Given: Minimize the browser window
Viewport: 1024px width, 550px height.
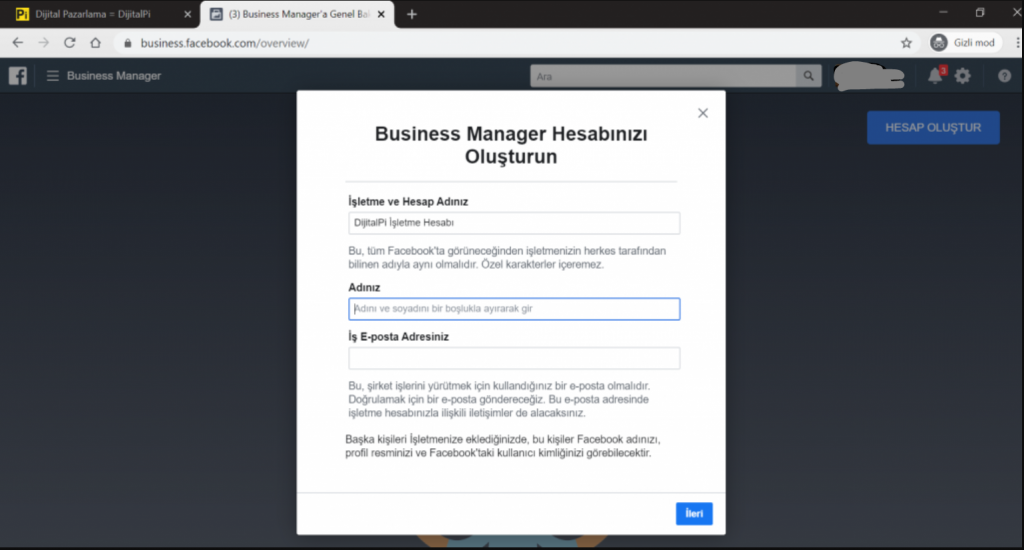Looking at the screenshot, I should click(943, 12).
